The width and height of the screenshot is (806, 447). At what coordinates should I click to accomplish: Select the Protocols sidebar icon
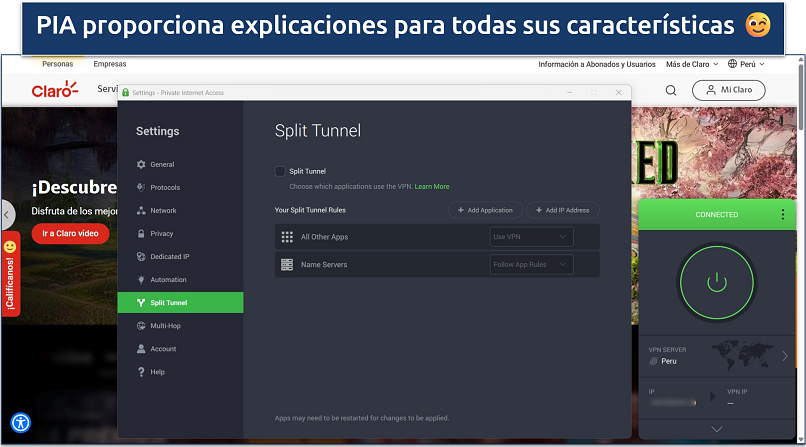(141, 188)
